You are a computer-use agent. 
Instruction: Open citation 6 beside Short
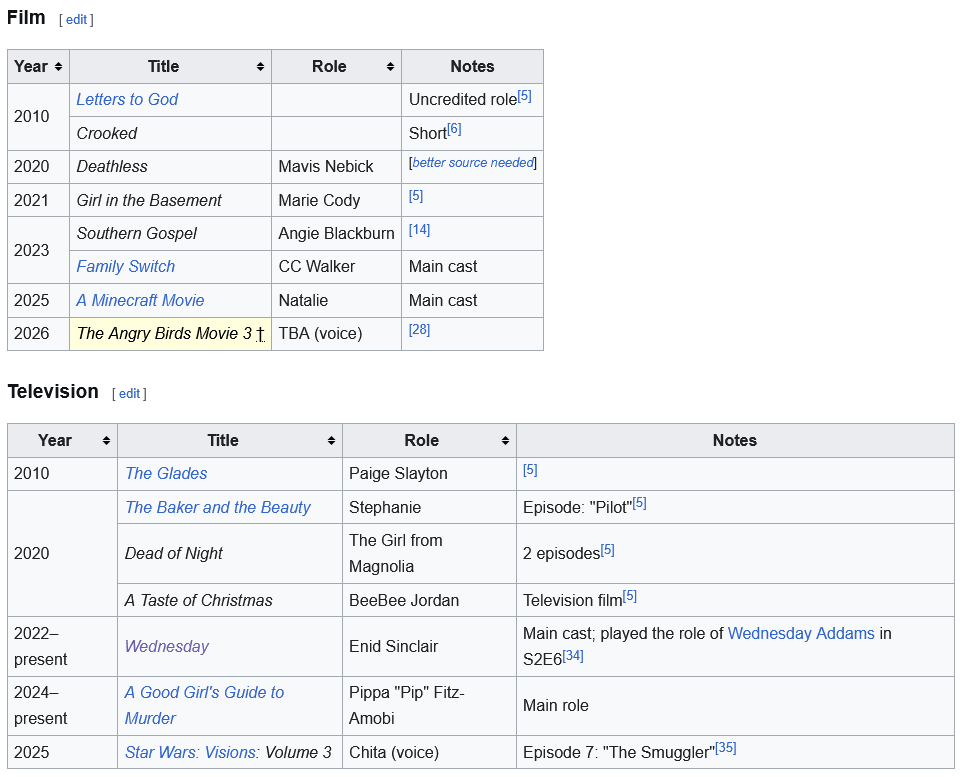(454, 130)
